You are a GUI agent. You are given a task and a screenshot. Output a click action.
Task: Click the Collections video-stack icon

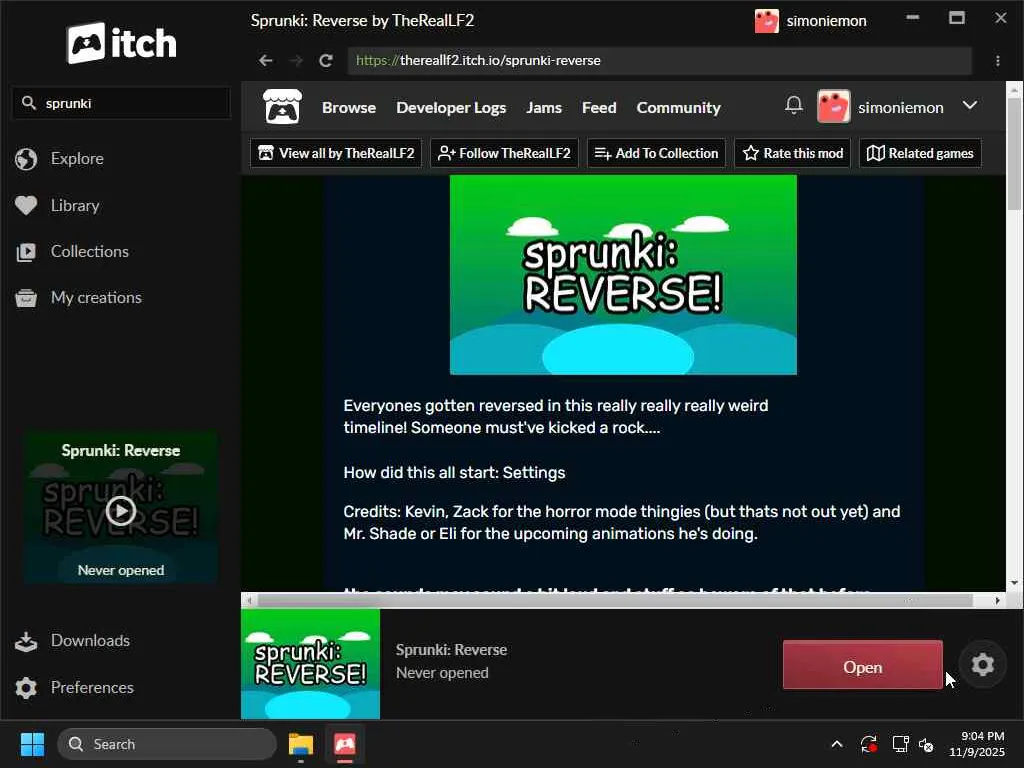(26, 252)
